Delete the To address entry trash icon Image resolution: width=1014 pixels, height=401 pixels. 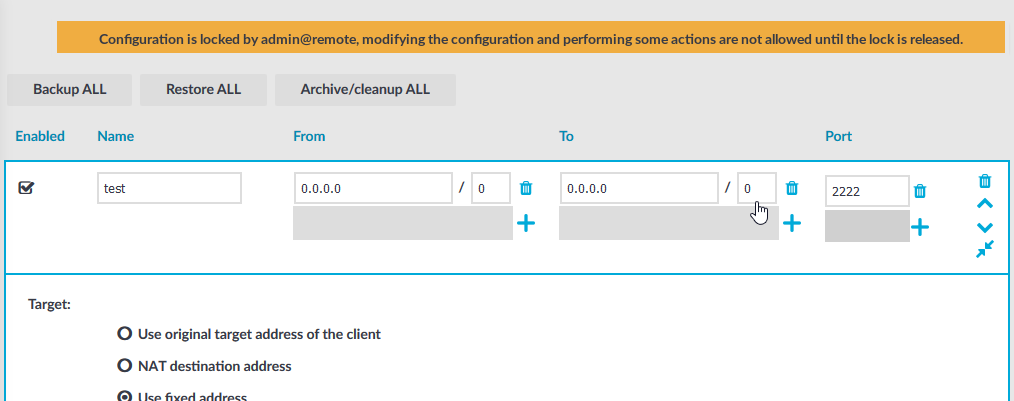pos(792,188)
